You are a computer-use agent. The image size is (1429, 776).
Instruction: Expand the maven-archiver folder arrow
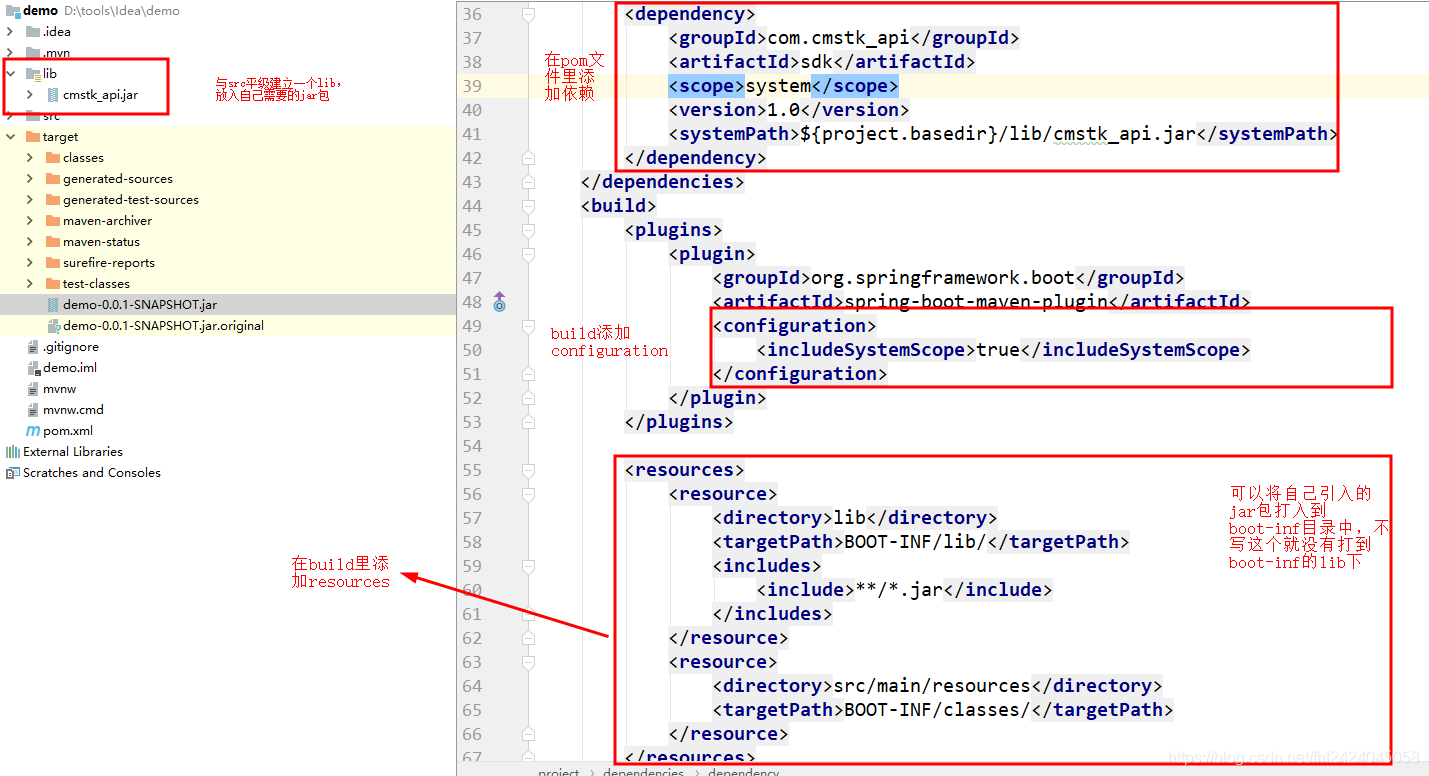click(30, 221)
